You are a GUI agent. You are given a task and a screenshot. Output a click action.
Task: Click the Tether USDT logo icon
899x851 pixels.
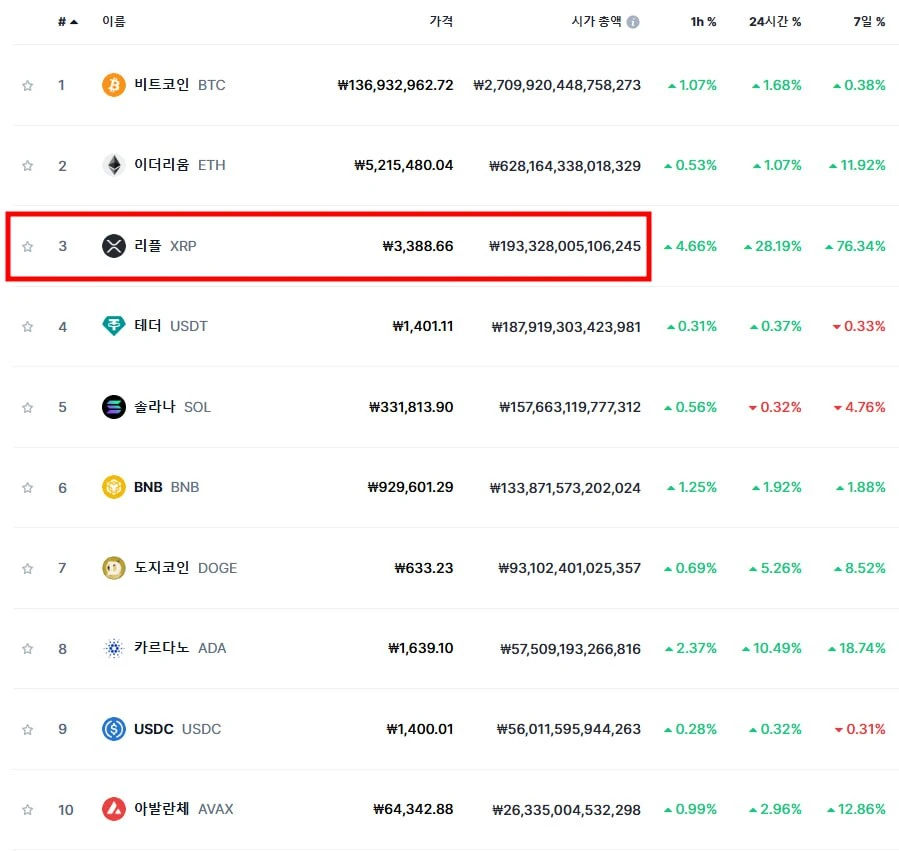point(114,326)
